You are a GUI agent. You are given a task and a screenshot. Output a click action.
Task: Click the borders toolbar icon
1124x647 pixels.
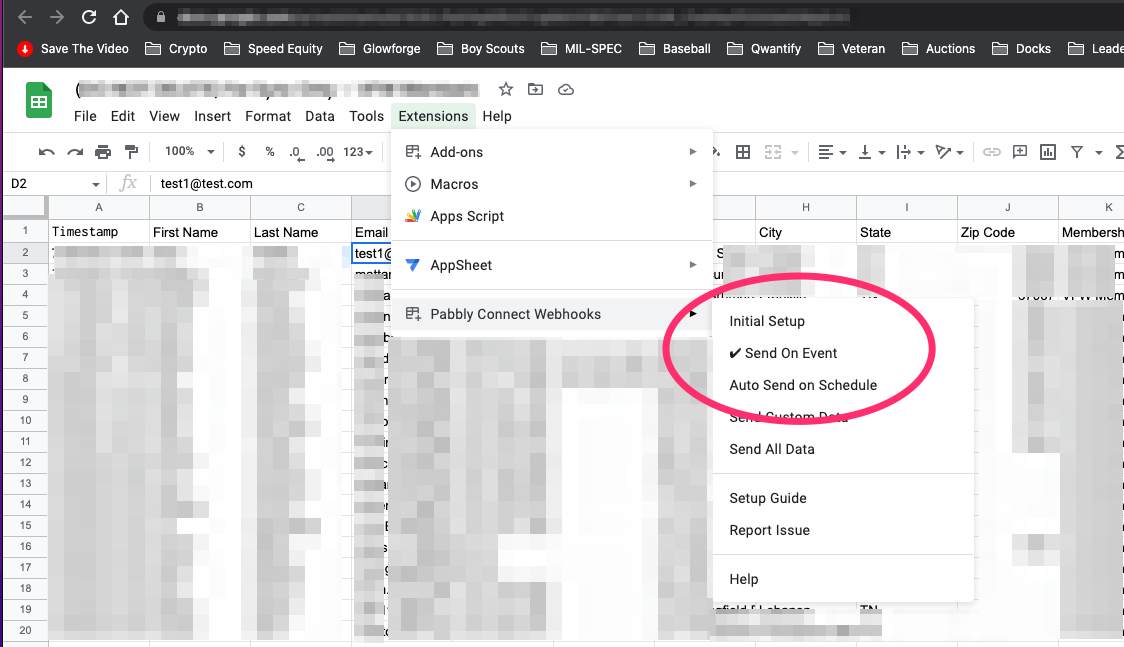[x=743, y=152]
